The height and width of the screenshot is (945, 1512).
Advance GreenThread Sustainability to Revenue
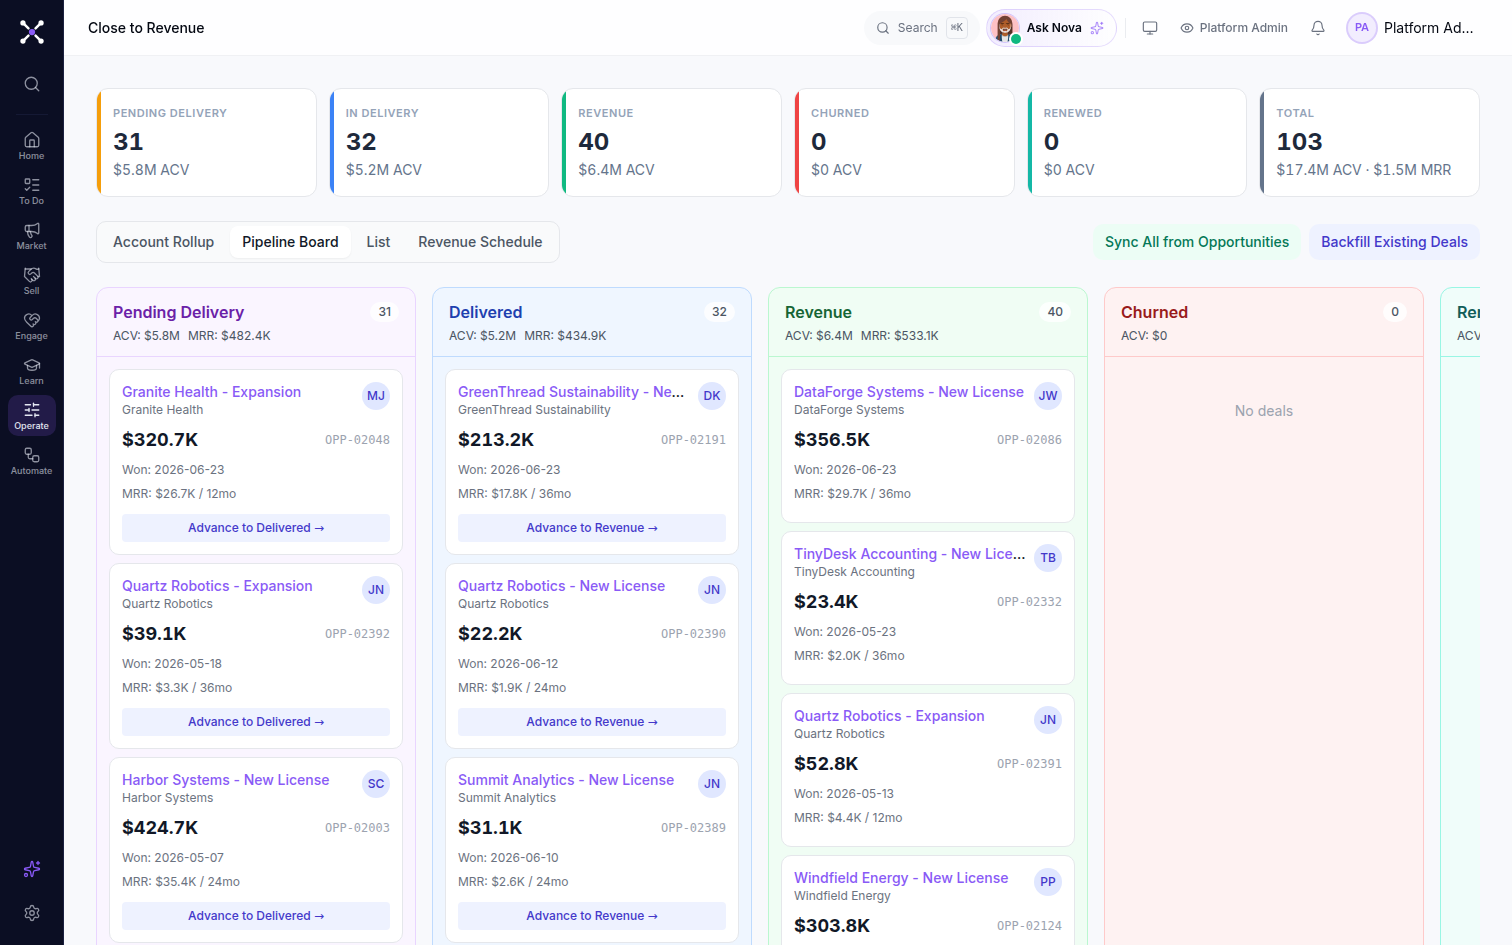pos(592,528)
